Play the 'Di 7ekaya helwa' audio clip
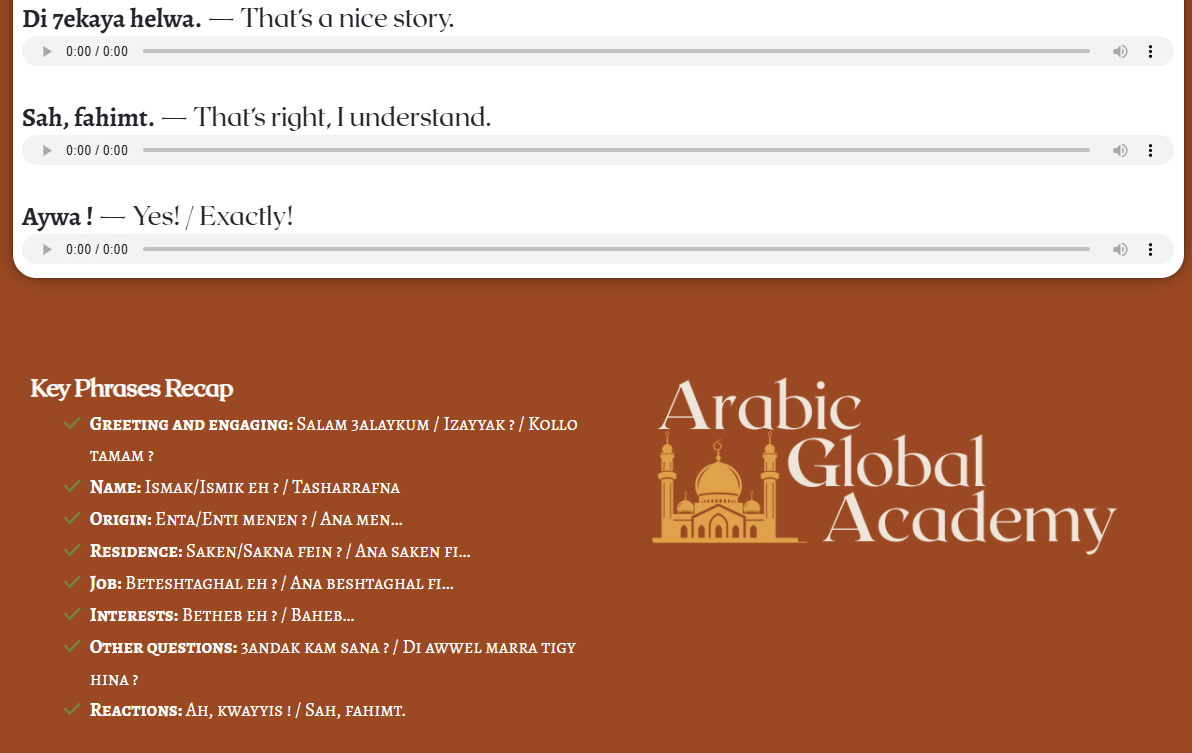 [x=47, y=51]
